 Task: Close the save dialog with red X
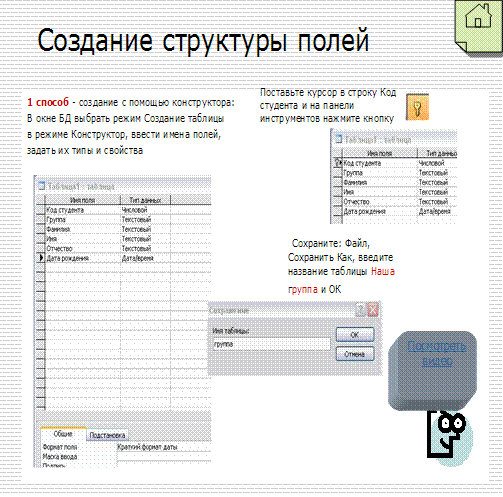[x=373, y=310]
